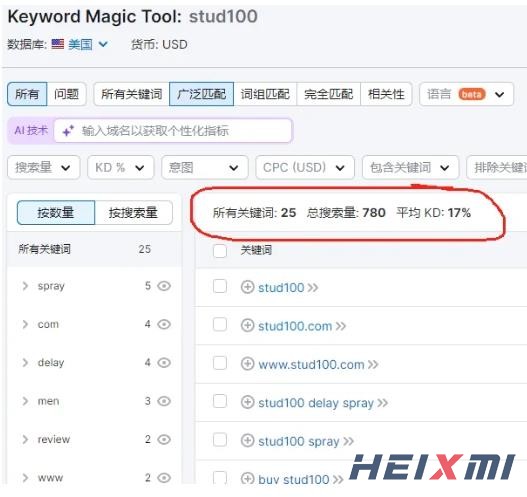Switch grouping to 按数量
The height and width of the screenshot is (497, 527).
pos(56,213)
